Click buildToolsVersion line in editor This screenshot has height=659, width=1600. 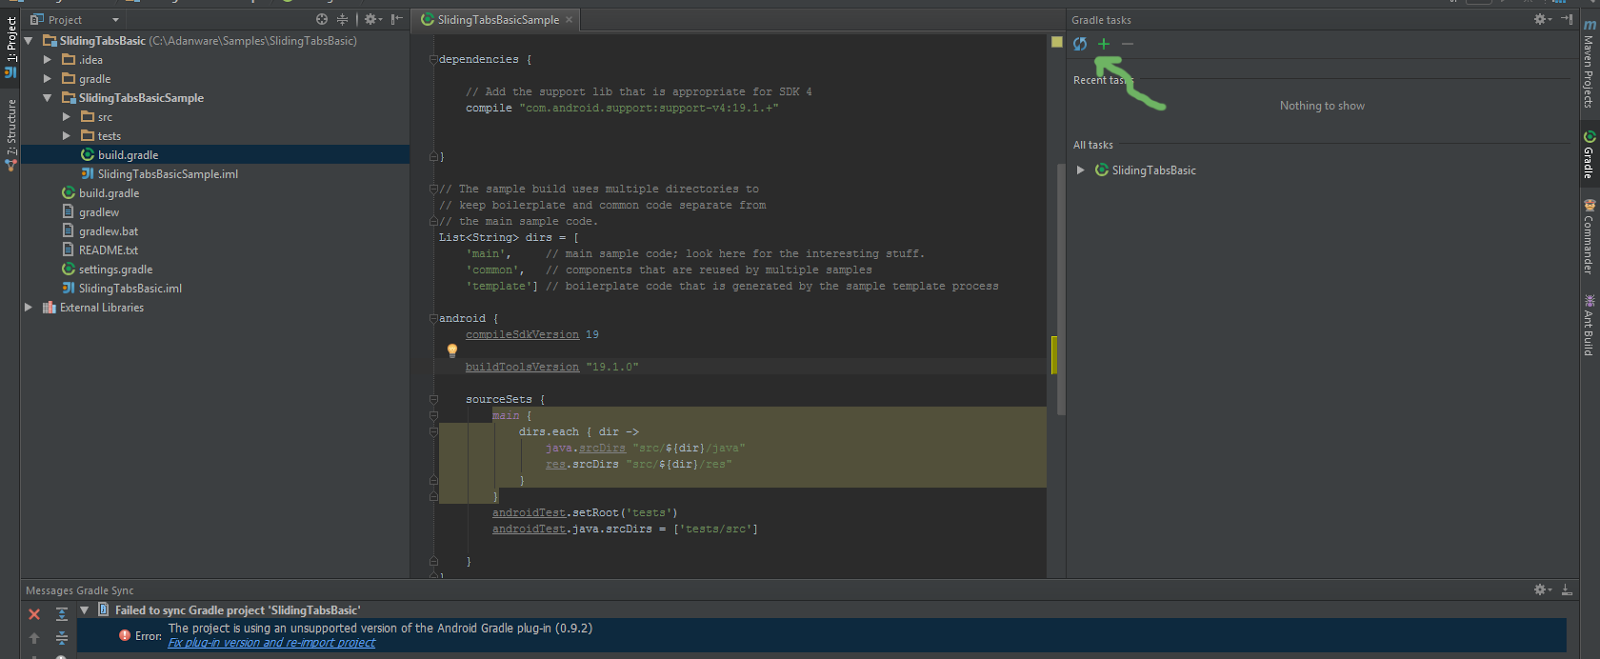point(551,367)
